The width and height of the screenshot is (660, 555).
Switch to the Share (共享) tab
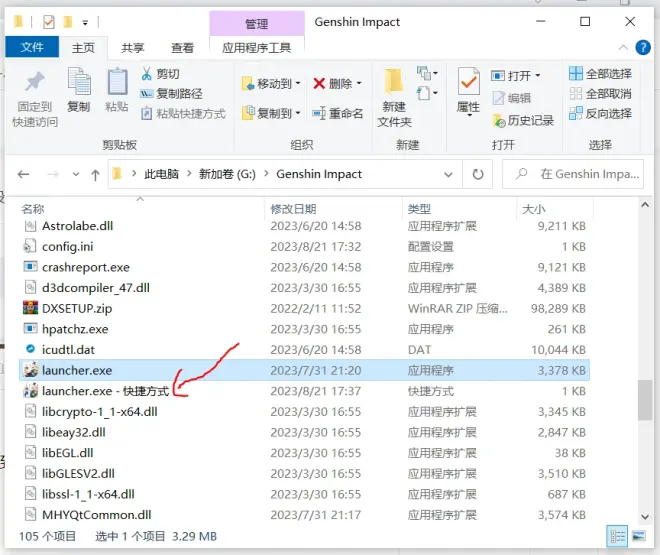tap(133, 48)
